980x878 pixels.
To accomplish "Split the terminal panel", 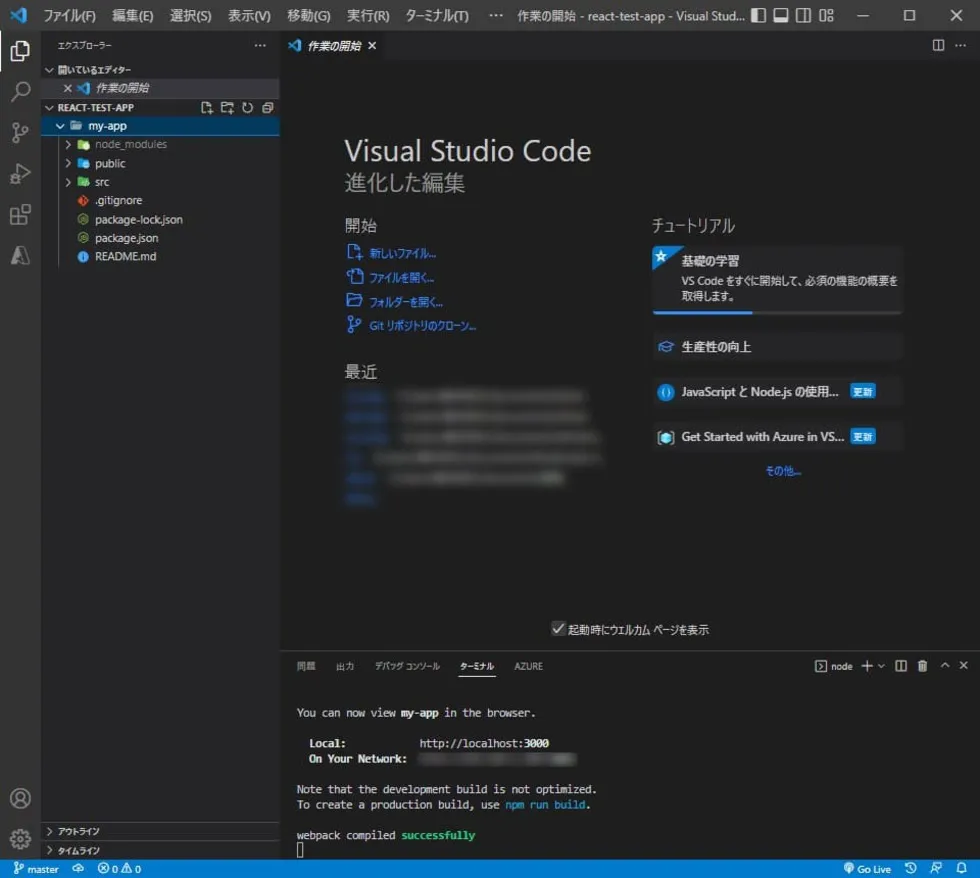I will coord(901,666).
